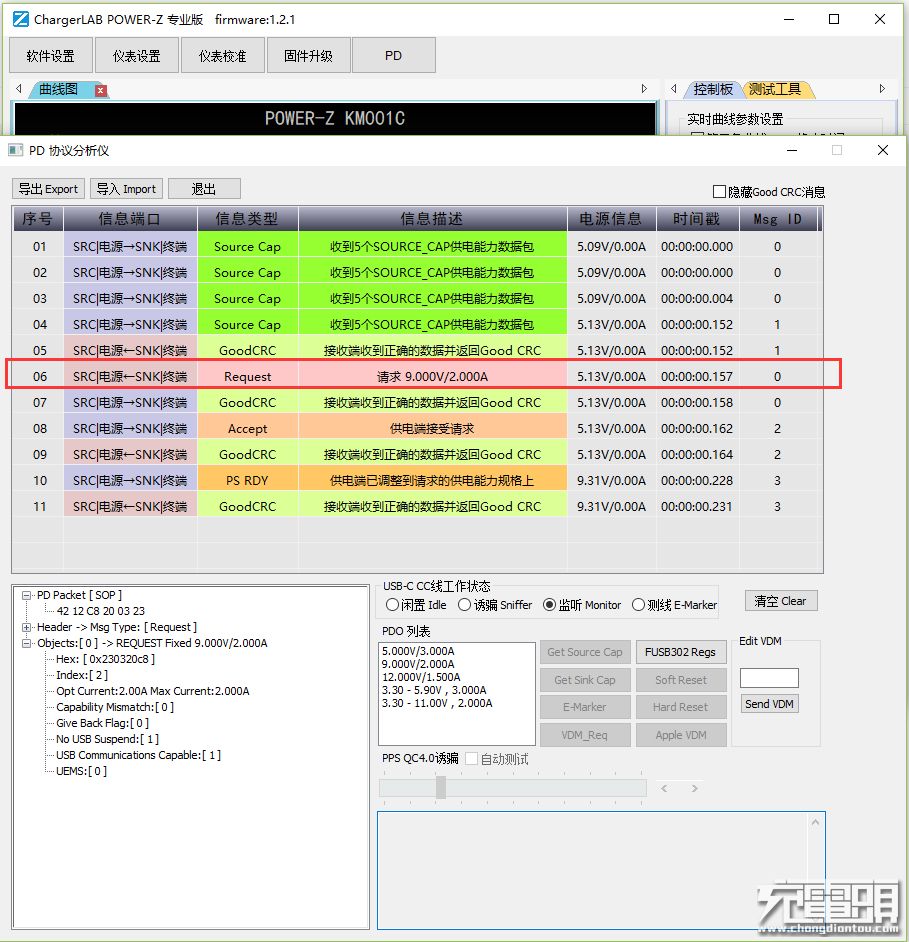Select PDO entry 5.000V/3.000A
The height and width of the screenshot is (942, 909).
pos(418,651)
